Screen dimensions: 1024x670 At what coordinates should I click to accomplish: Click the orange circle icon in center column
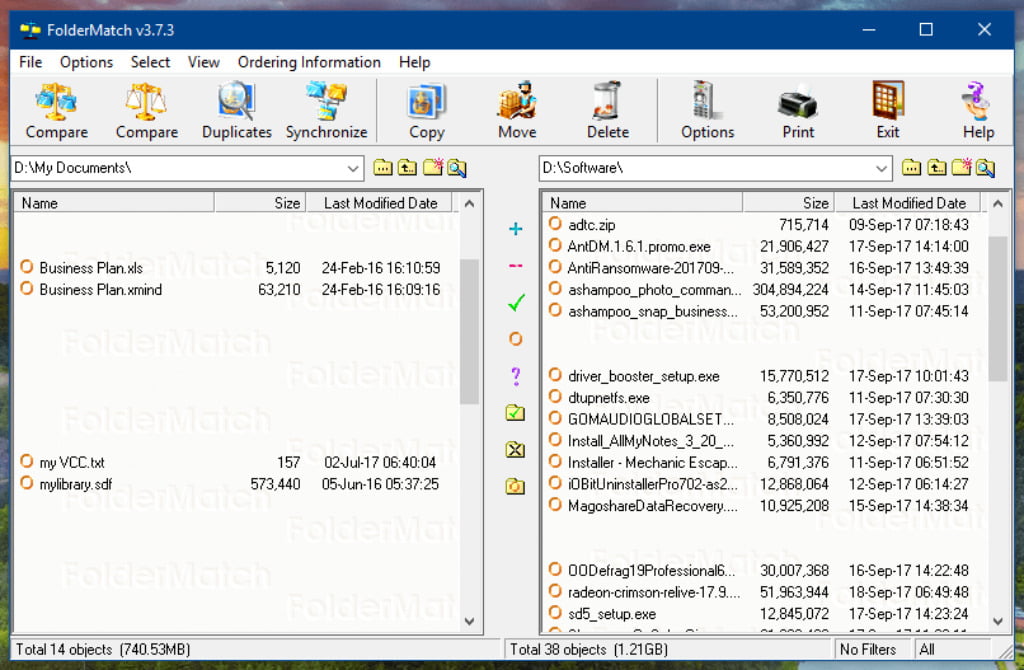point(515,339)
